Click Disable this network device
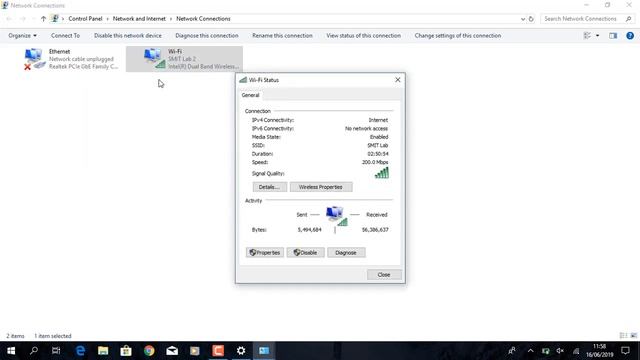640x360 pixels. [x=128, y=36]
